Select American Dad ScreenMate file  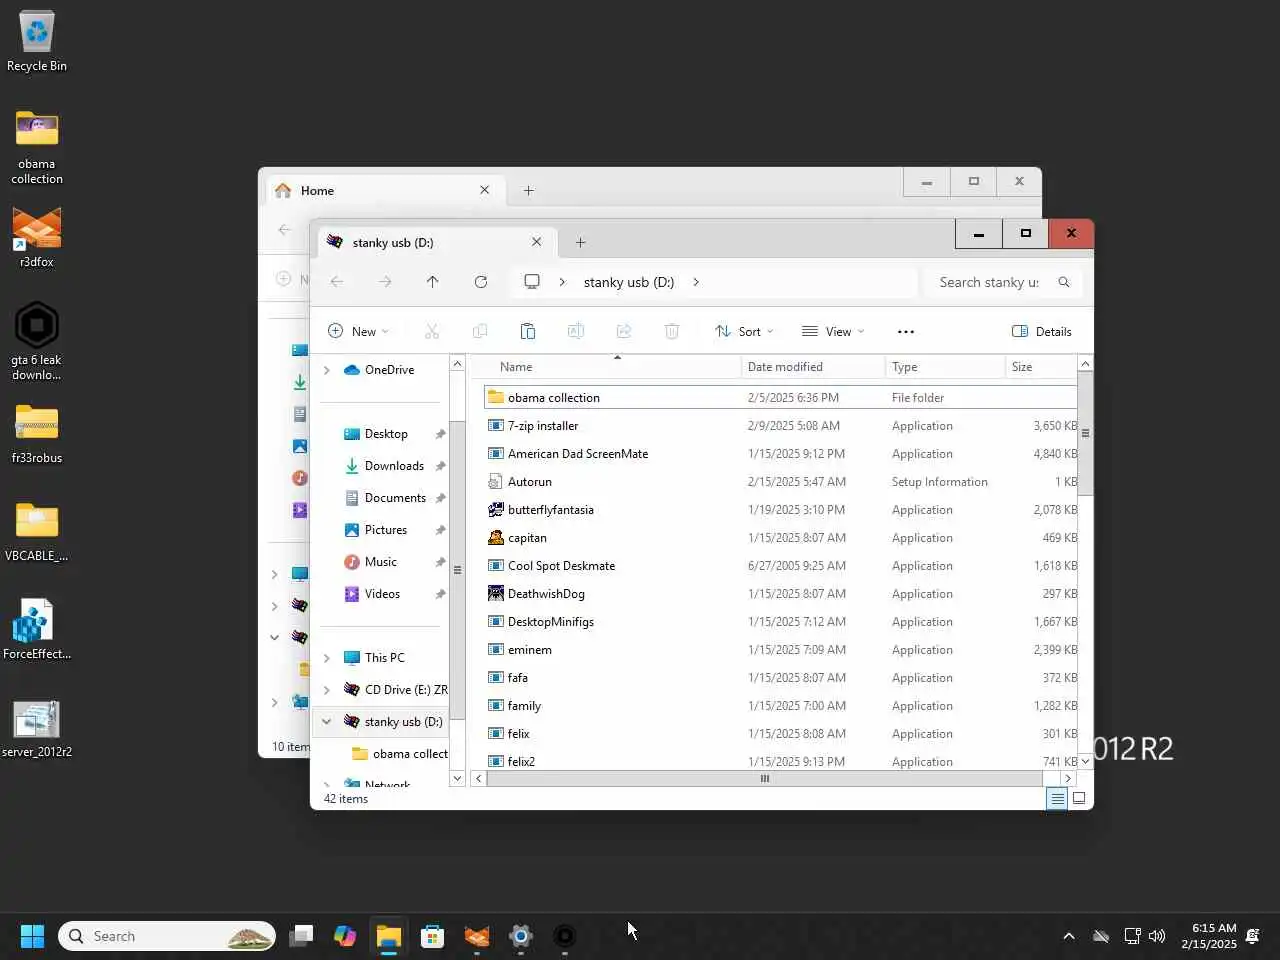(780, 454)
